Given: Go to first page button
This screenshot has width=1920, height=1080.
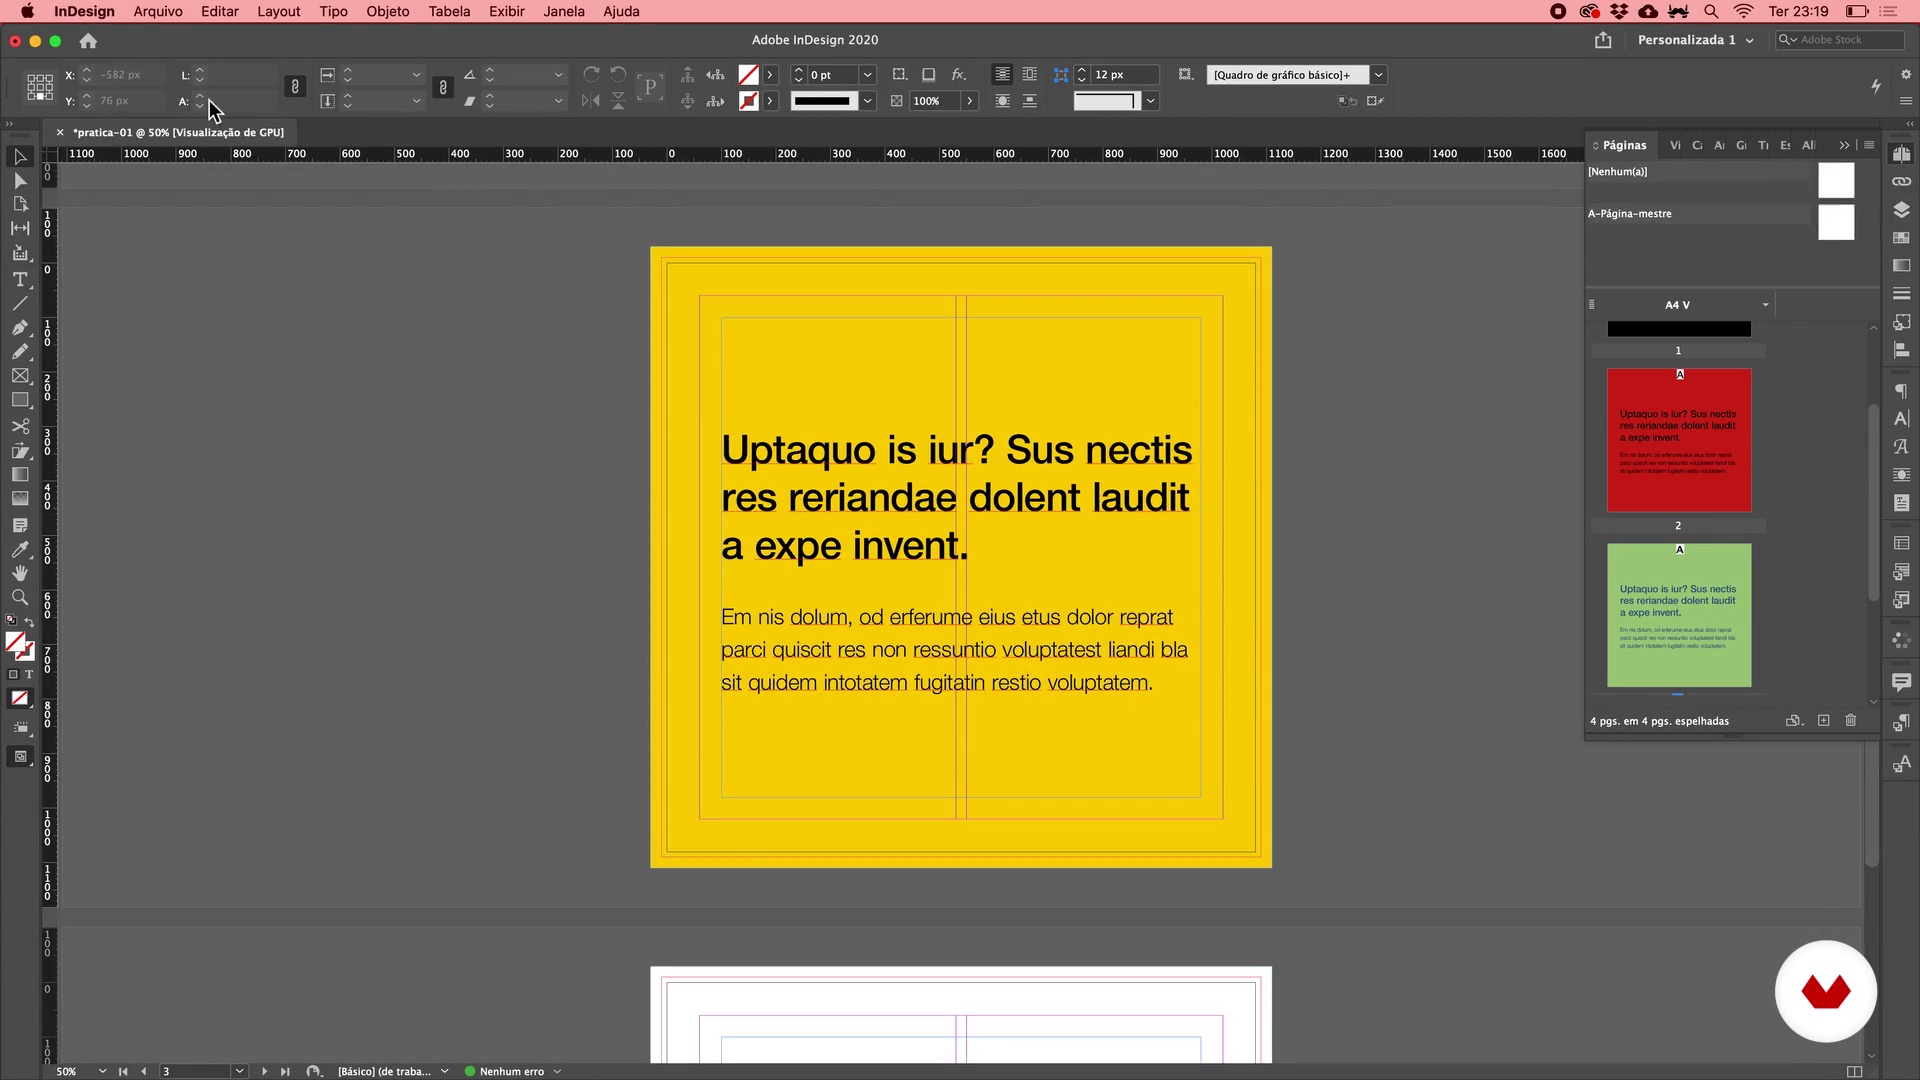Looking at the screenshot, I should (123, 1071).
